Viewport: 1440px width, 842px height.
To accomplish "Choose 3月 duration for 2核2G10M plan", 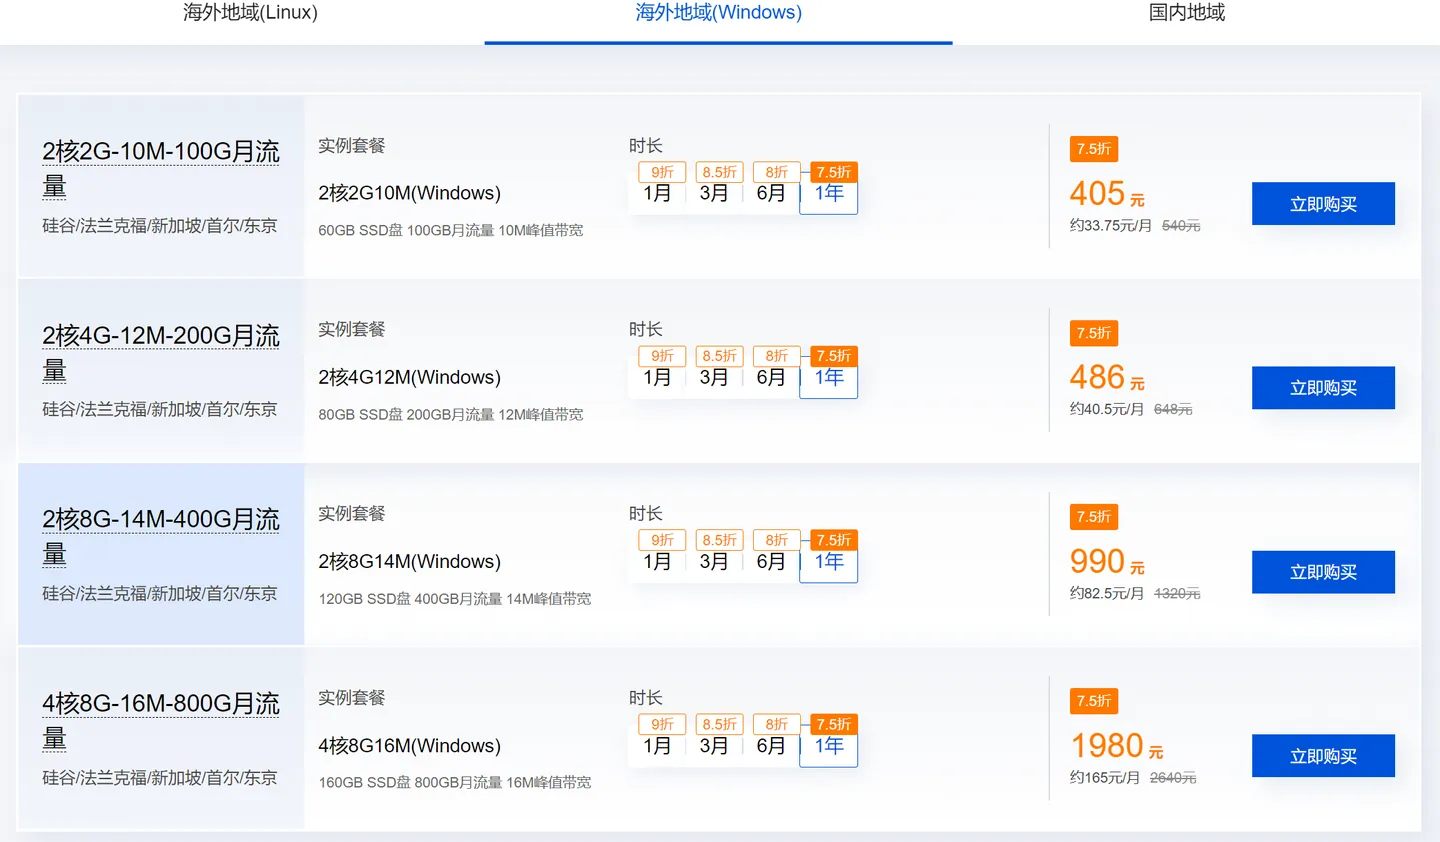I will pyautogui.click(x=714, y=193).
